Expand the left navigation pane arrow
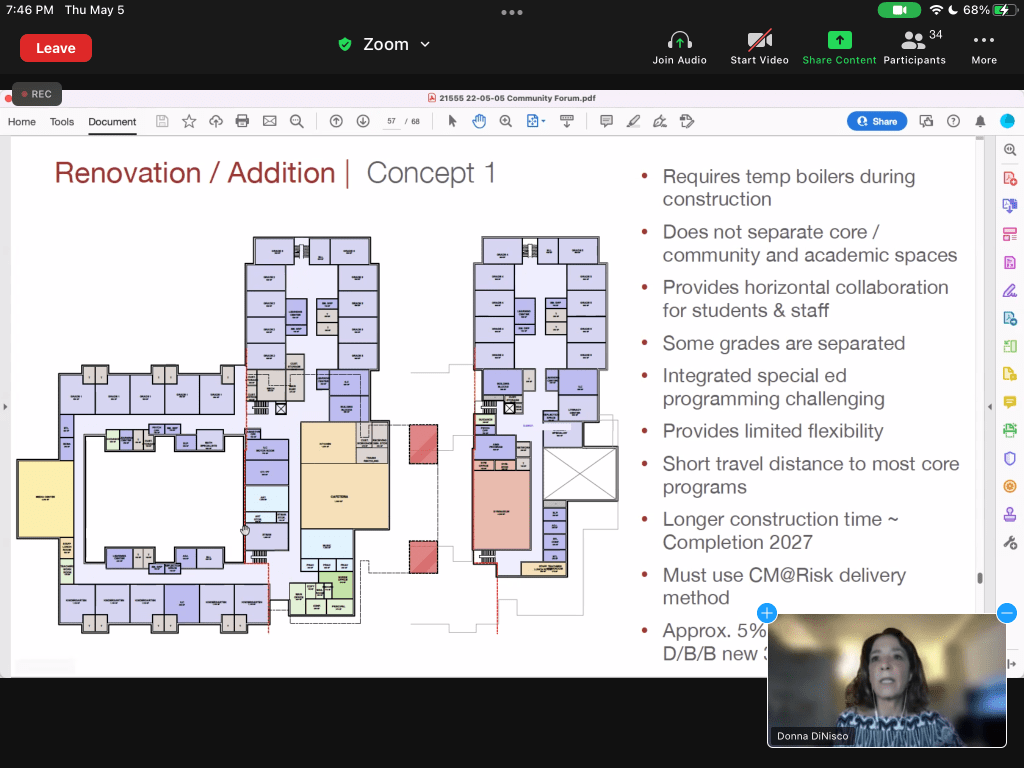 (5, 407)
